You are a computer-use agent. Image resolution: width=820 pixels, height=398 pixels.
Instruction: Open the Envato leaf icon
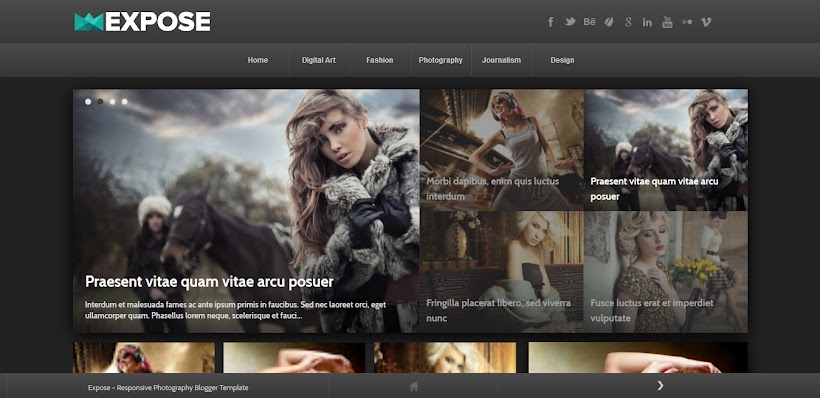tap(609, 22)
